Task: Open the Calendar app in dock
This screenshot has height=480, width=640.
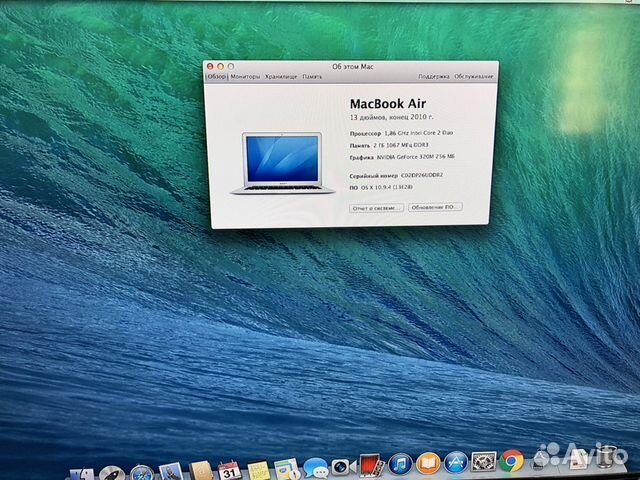Action: coord(229,468)
